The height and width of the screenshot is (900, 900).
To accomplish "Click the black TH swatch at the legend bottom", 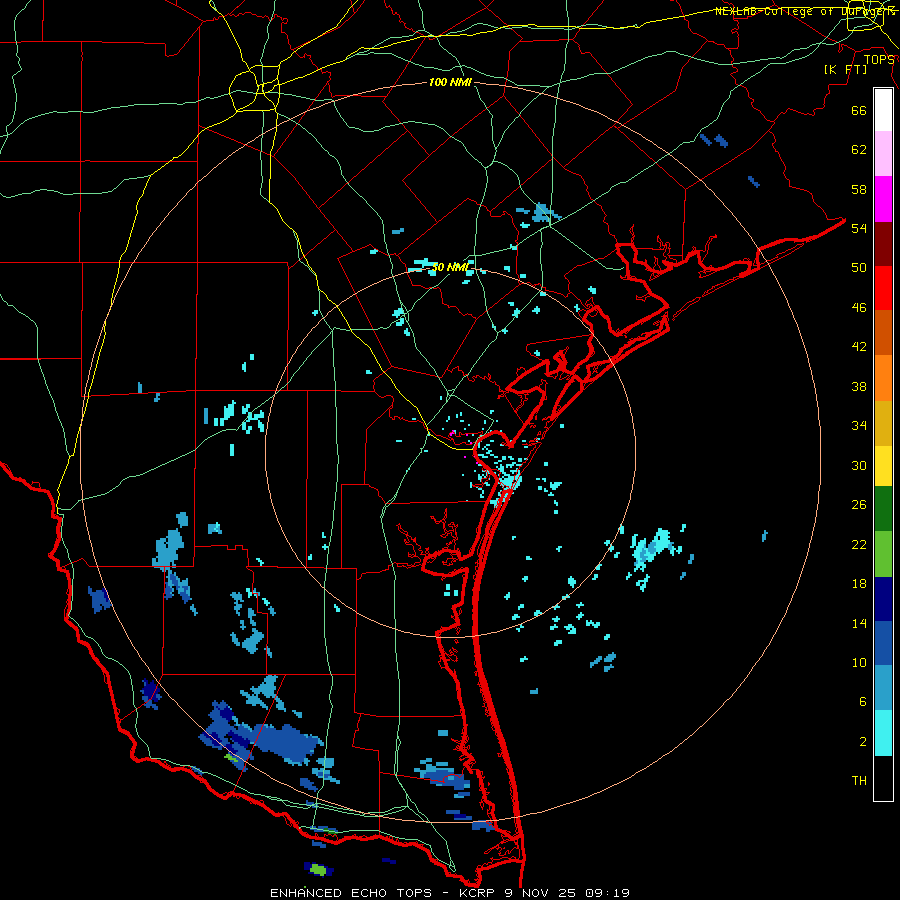I will pos(883,778).
